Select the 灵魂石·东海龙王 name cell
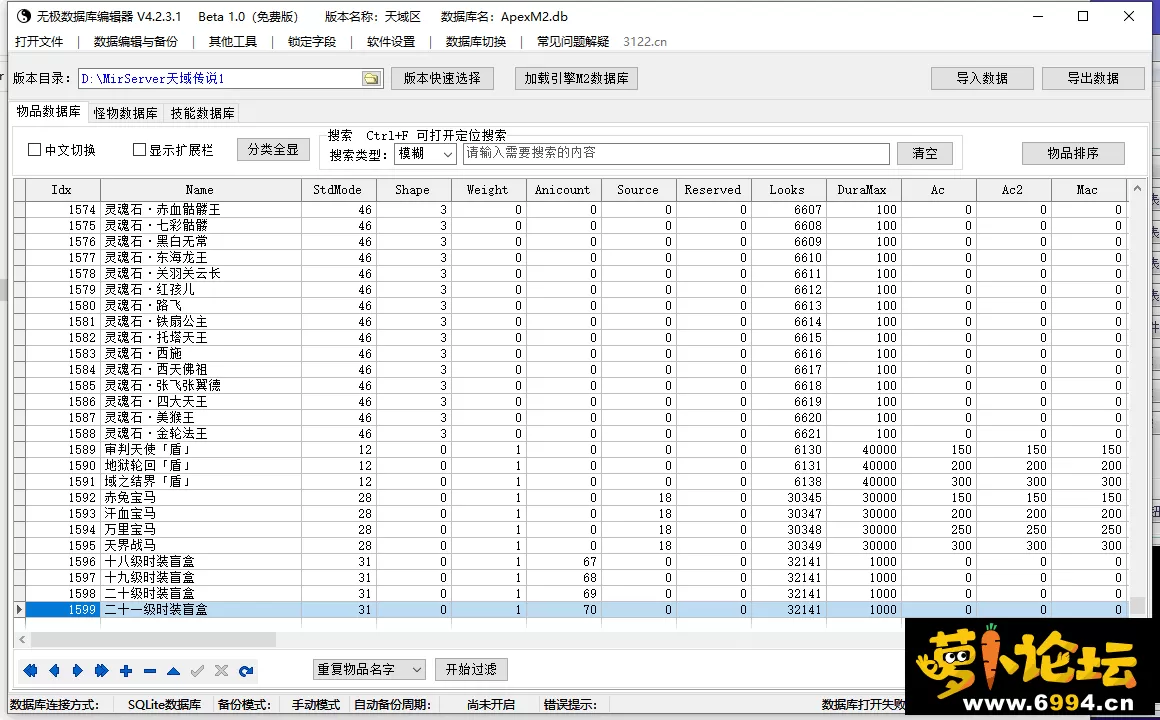 [200, 258]
